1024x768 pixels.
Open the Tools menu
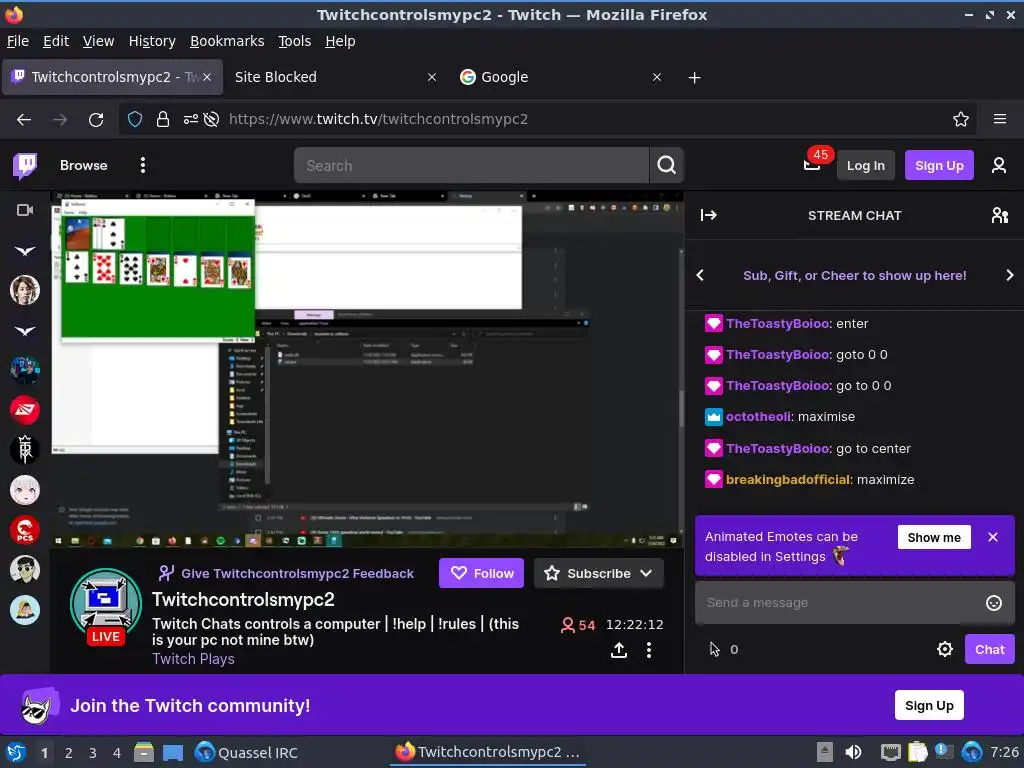[x=294, y=41]
